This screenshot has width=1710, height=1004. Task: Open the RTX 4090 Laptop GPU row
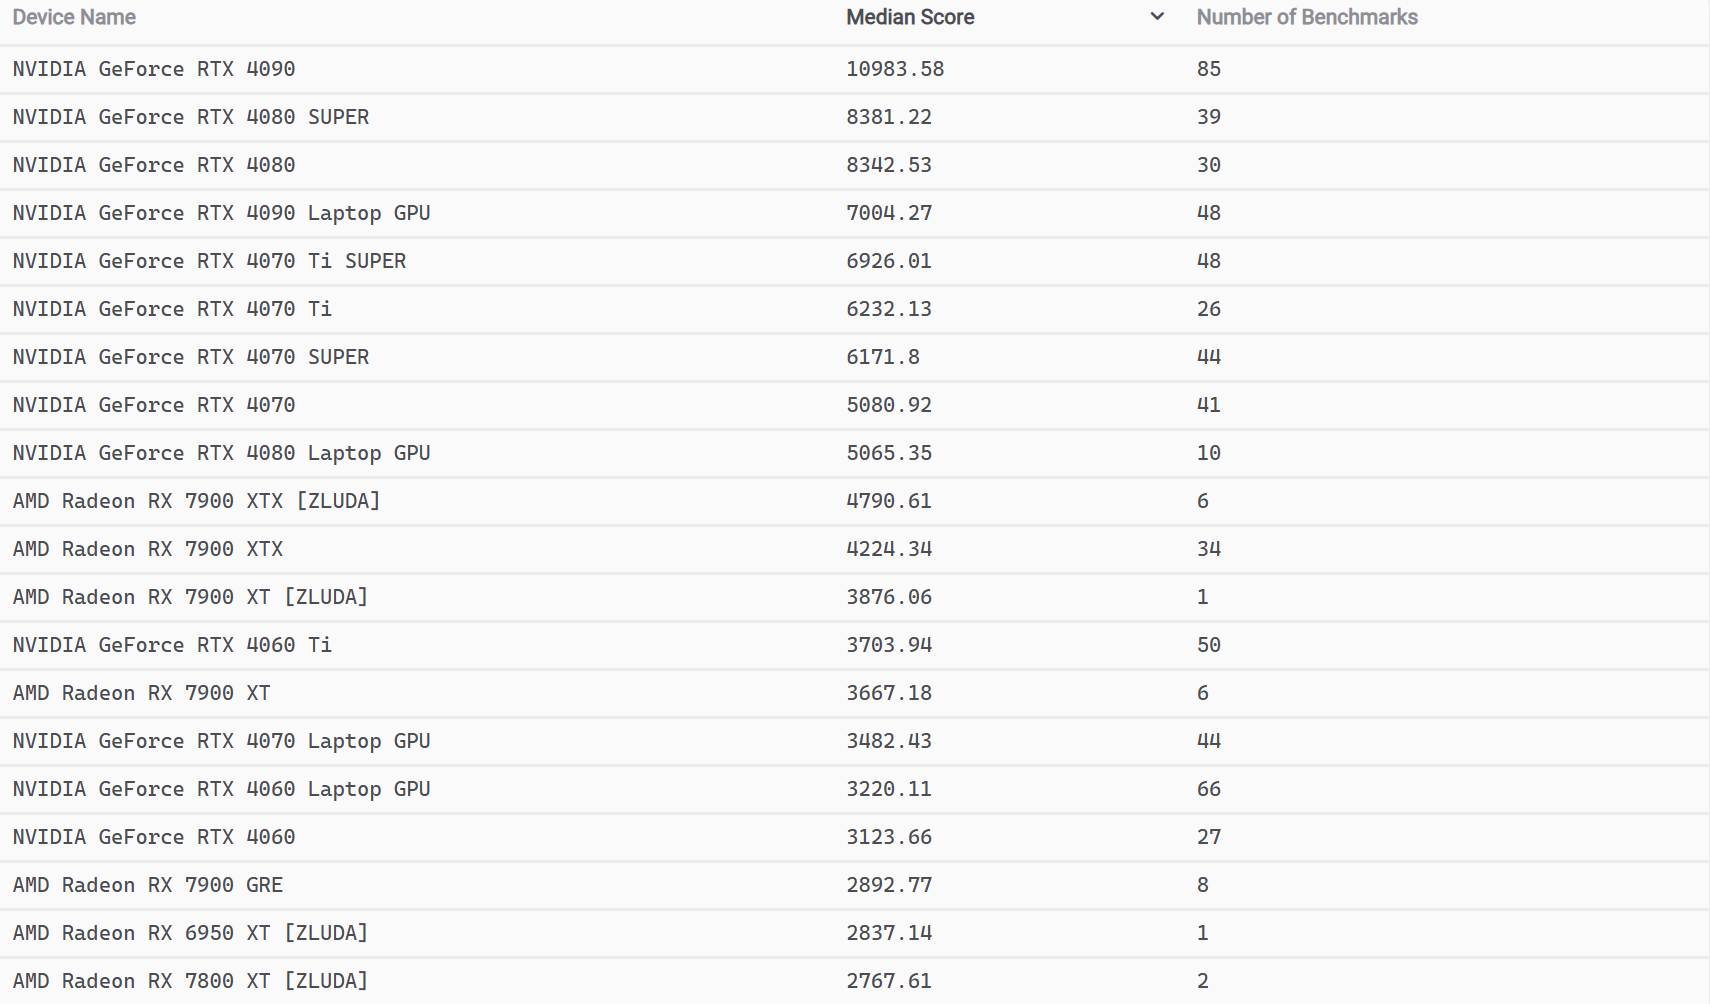pyautogui.click(x=855, y=213)
